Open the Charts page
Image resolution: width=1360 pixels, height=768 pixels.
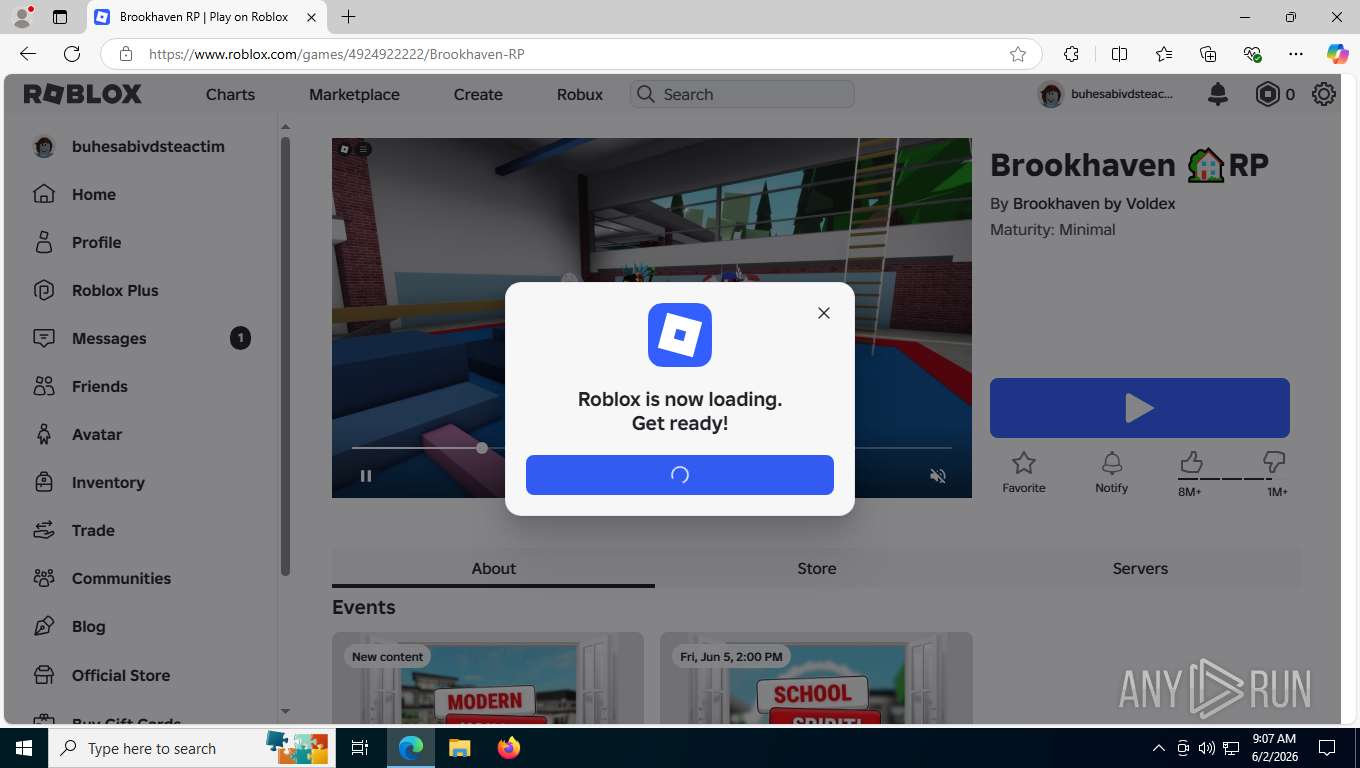click(x=230, y=94)
